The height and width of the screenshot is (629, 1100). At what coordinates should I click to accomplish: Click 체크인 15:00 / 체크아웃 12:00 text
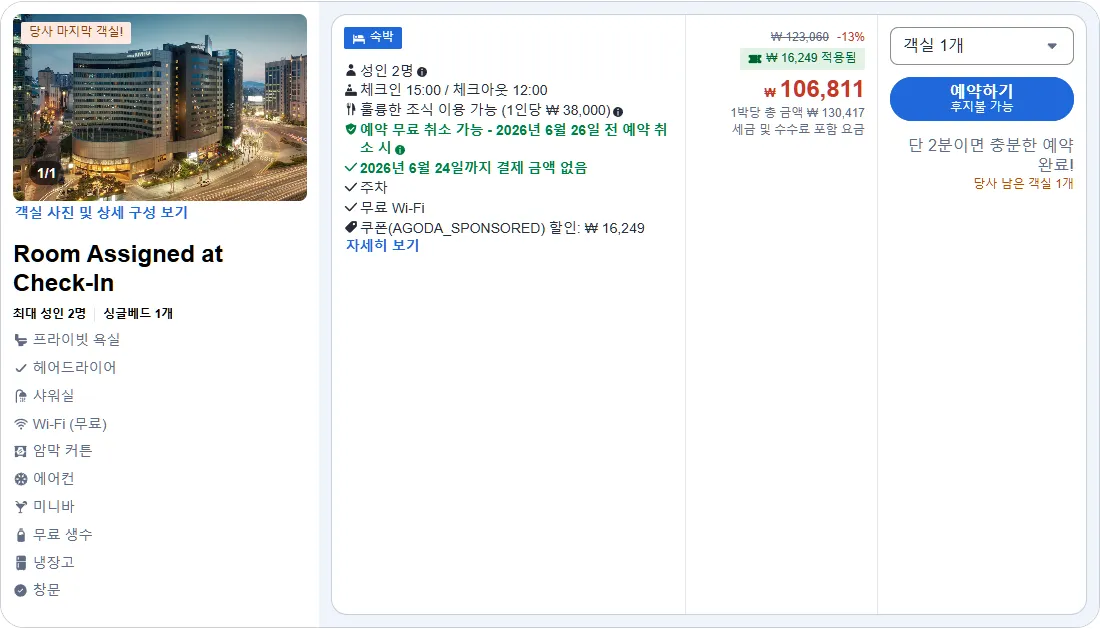click(453, 90)
